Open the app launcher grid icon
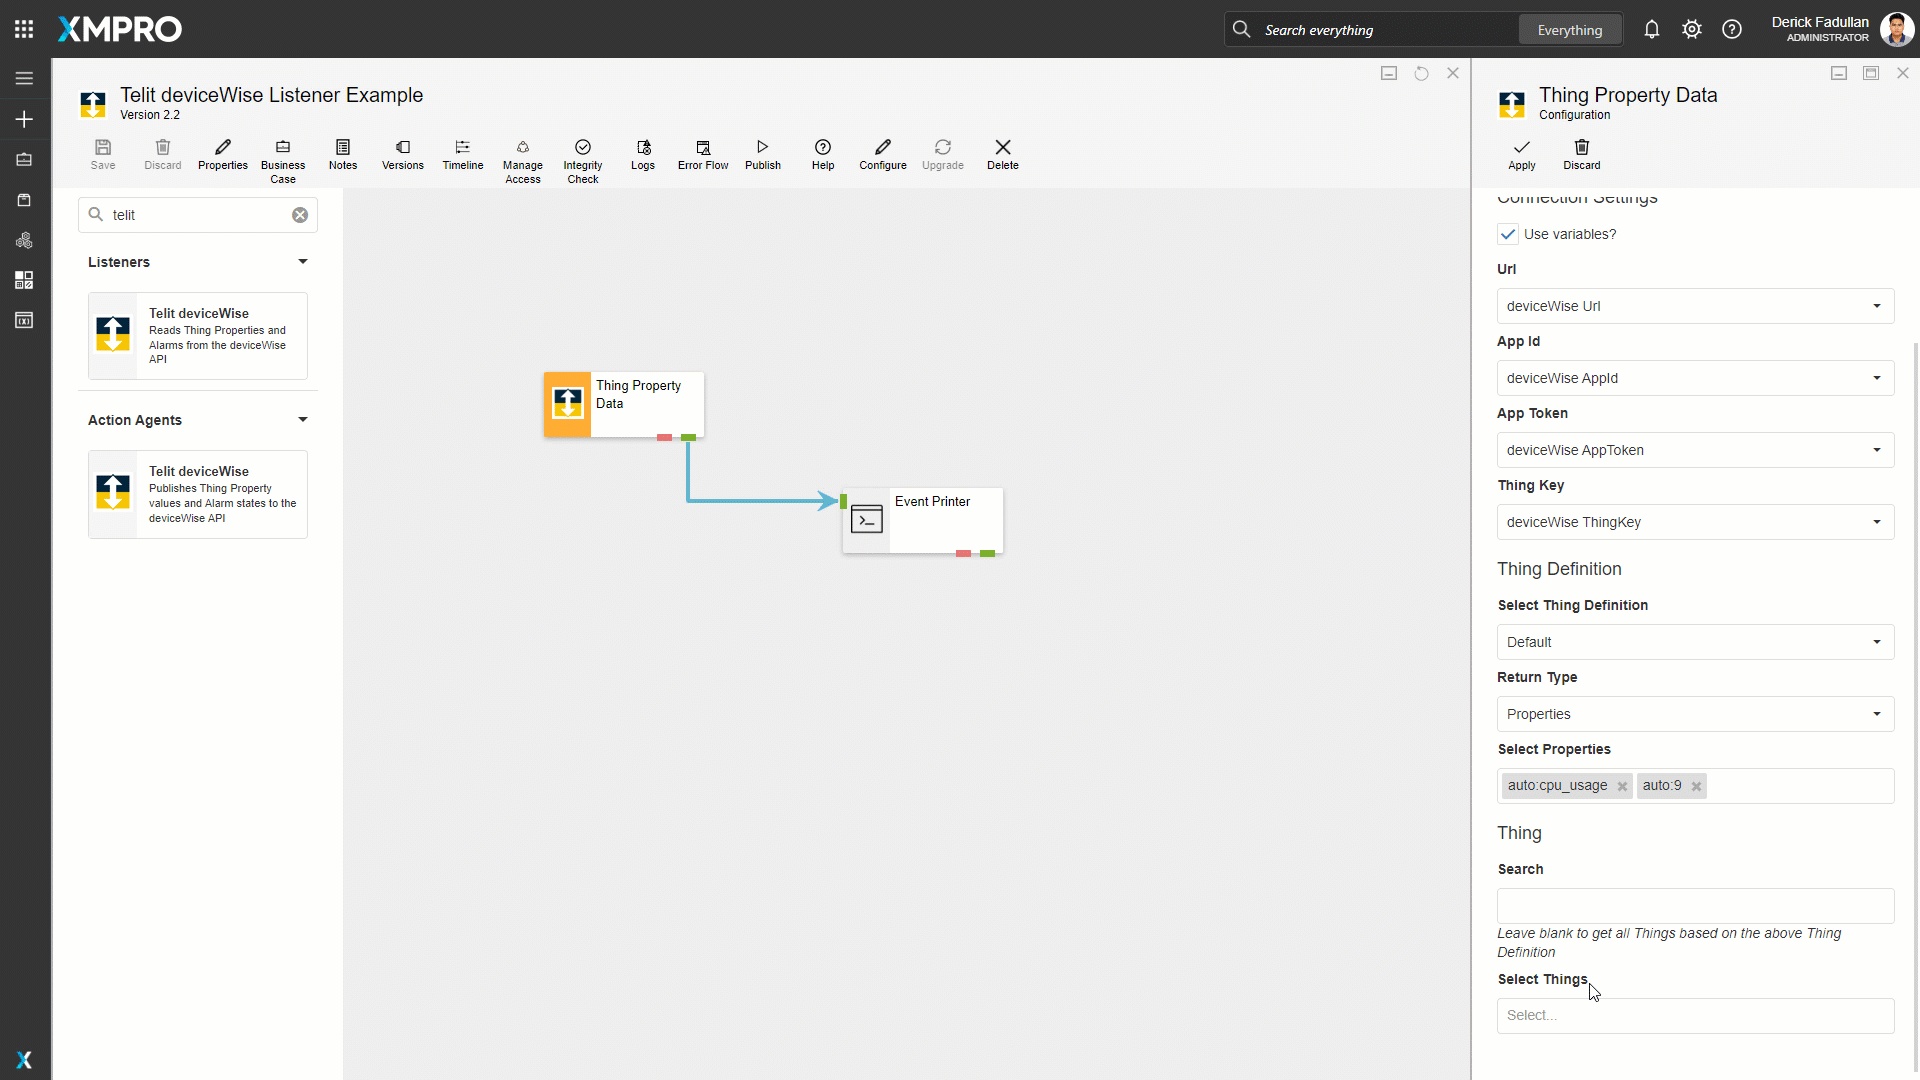Screen dimensions: 1920x1080 [24, 29]
